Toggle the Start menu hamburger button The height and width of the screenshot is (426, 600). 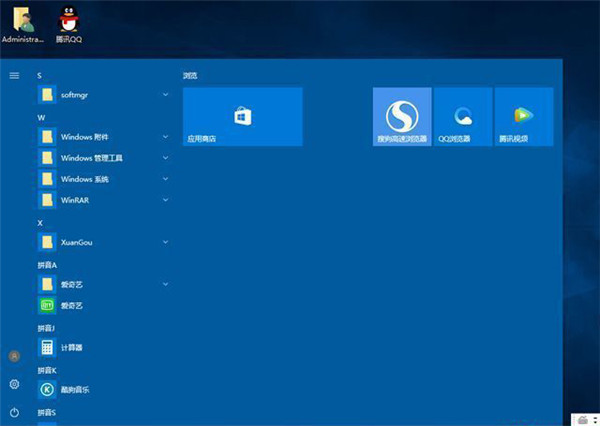point(14,75)
